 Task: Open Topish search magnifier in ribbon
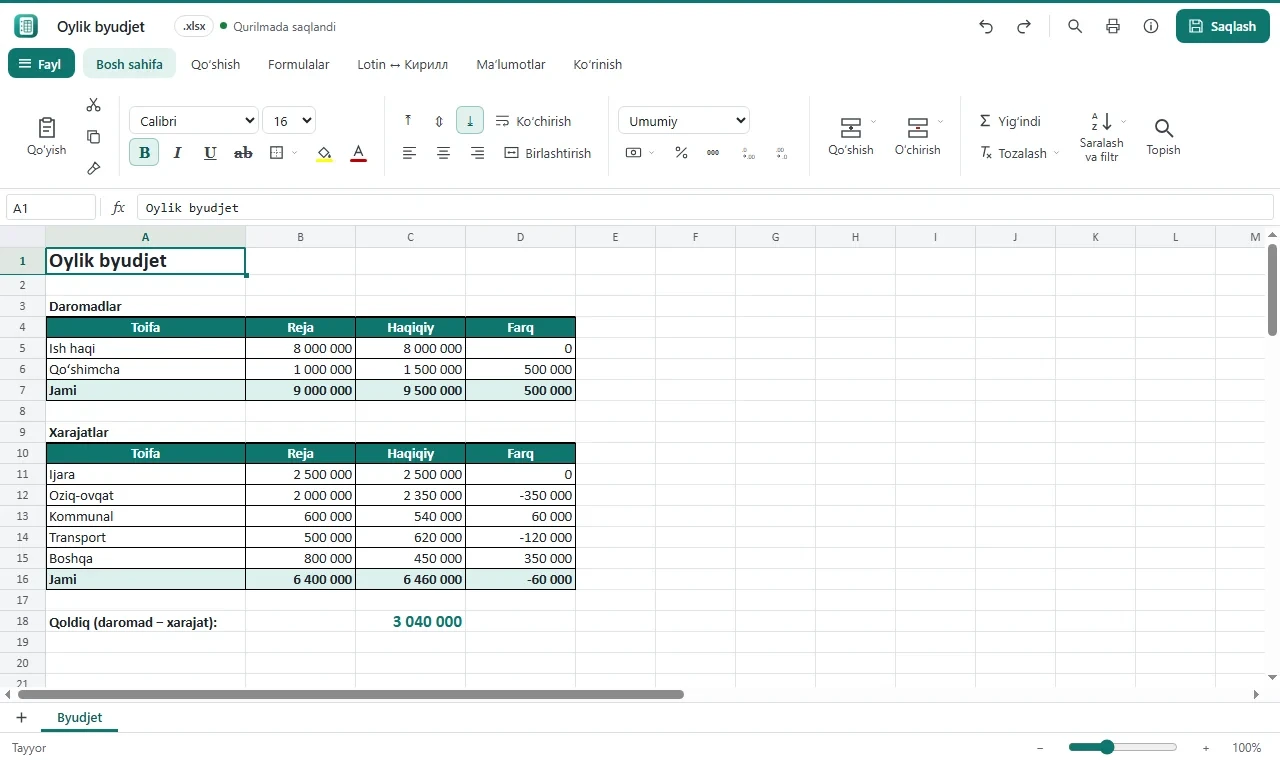1163,137
